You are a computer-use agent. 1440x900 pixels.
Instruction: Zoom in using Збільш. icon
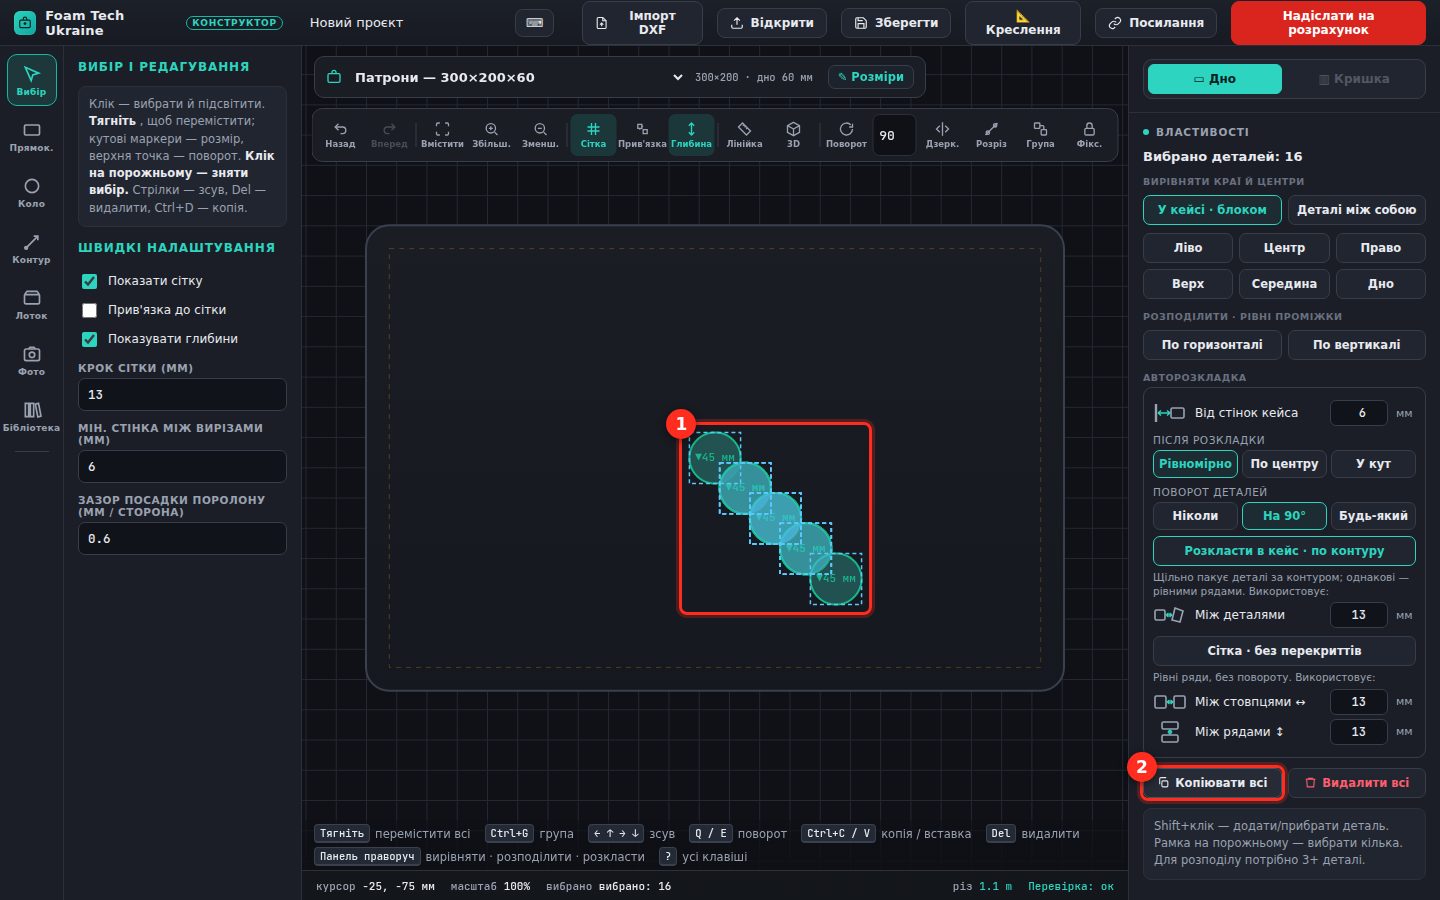pos(491,135)
